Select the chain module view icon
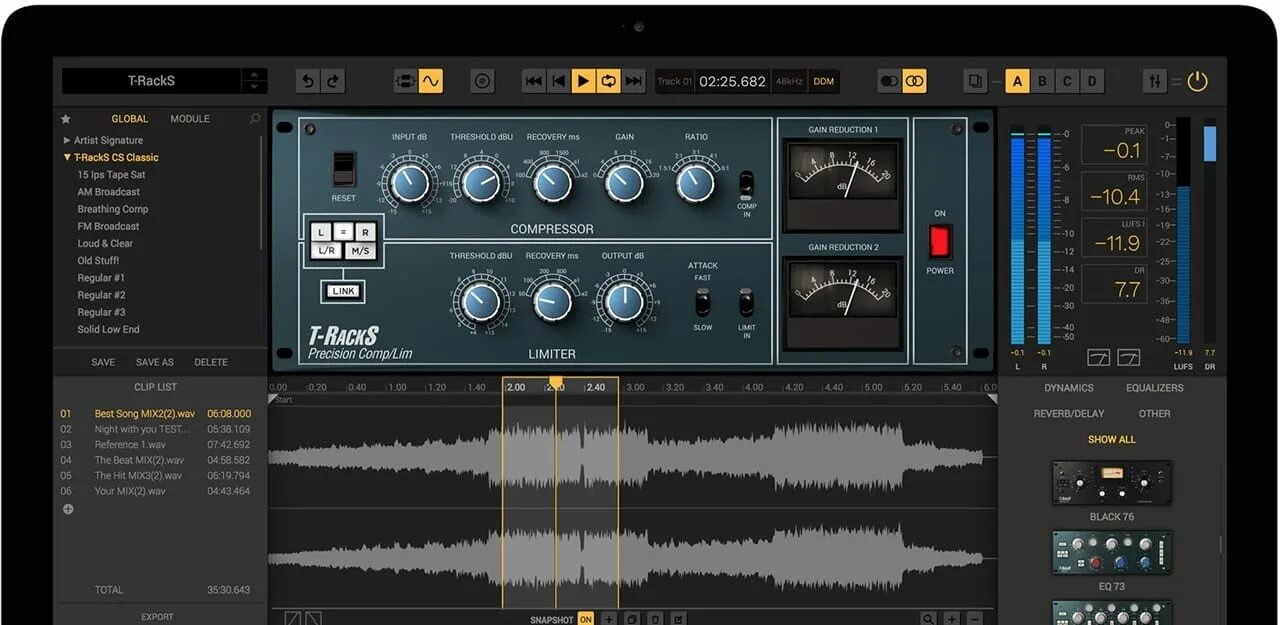 [x=406, y=81]
